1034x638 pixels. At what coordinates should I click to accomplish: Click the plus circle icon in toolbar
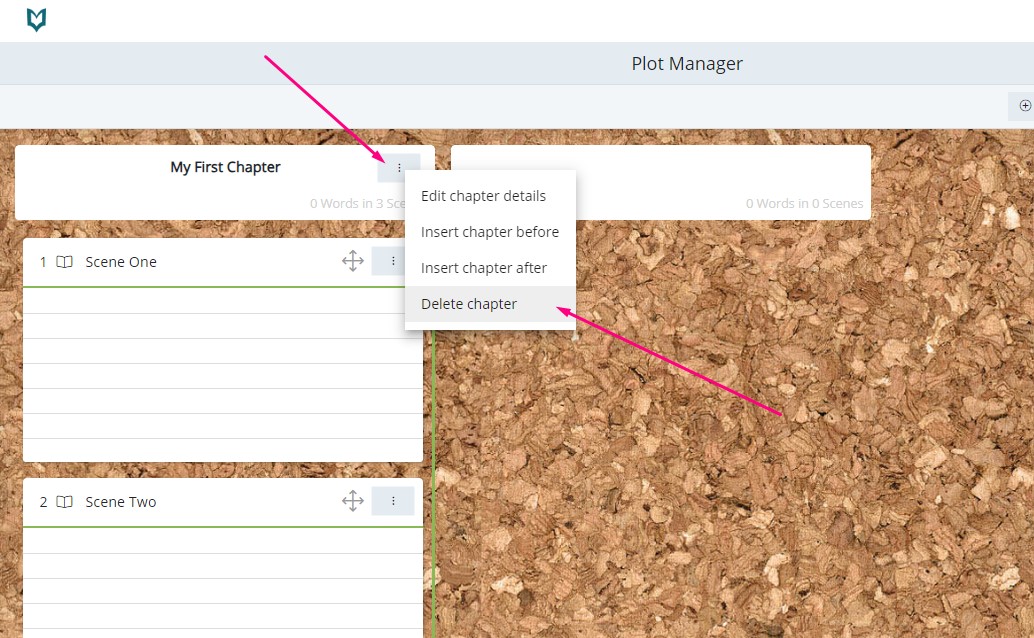click(1025, 106)
